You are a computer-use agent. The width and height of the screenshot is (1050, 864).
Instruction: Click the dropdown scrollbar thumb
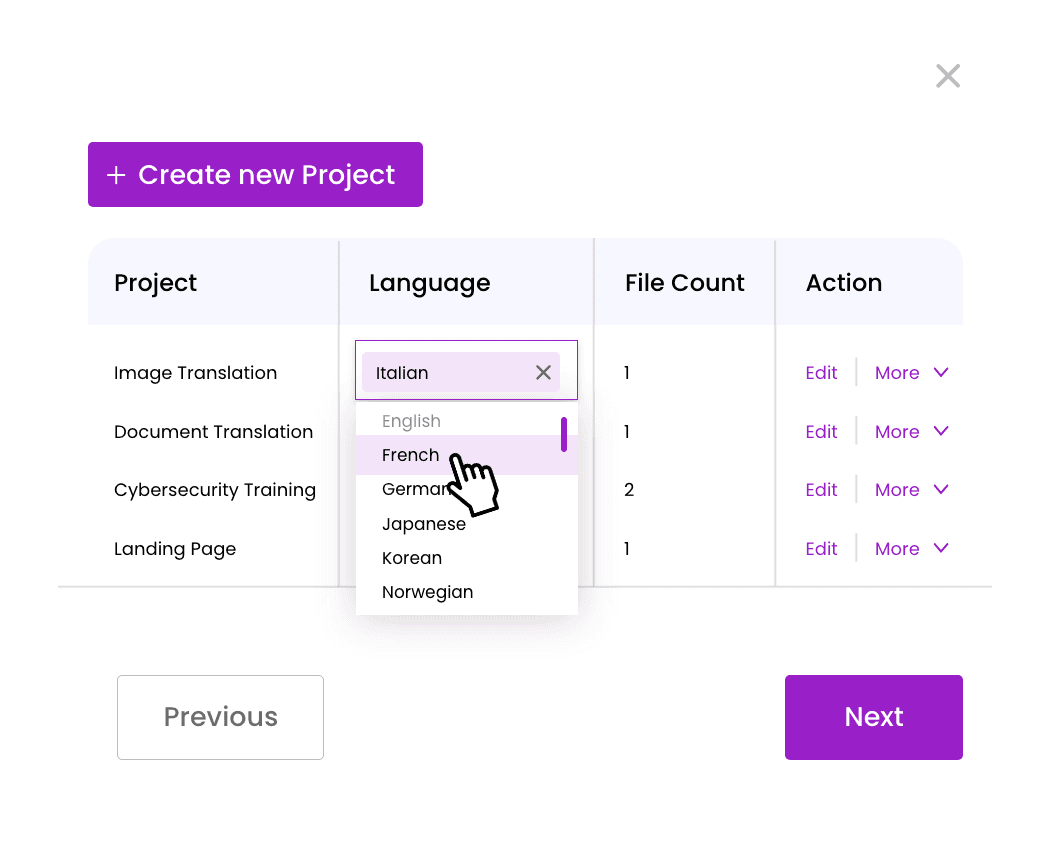pyautogui.click(x=565, y=434)
